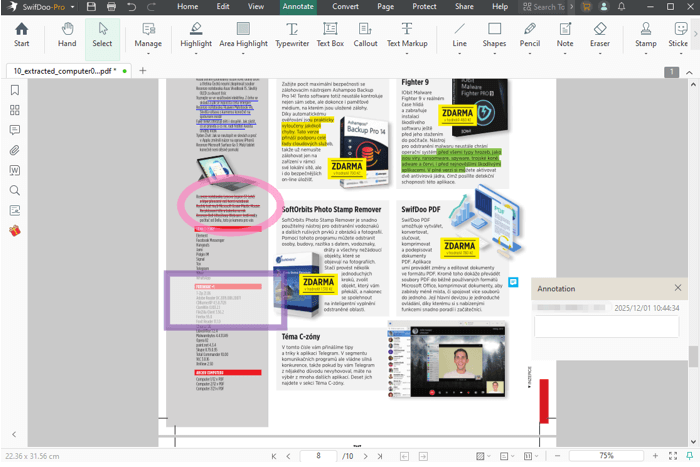Jump to the last page
The width and height of the screenshot is (700, 467).
pyautogui.click(x=380, y=456)
